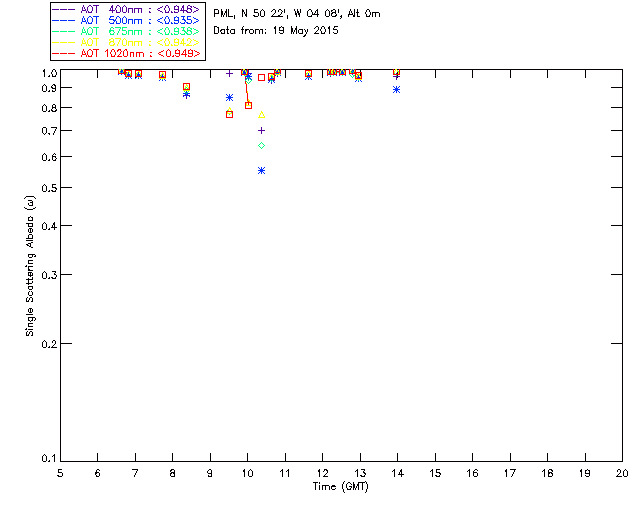The image size is (640, 512).
Task: Select the 'Data from: 19 May 2015' text
Action: point(276,31)
